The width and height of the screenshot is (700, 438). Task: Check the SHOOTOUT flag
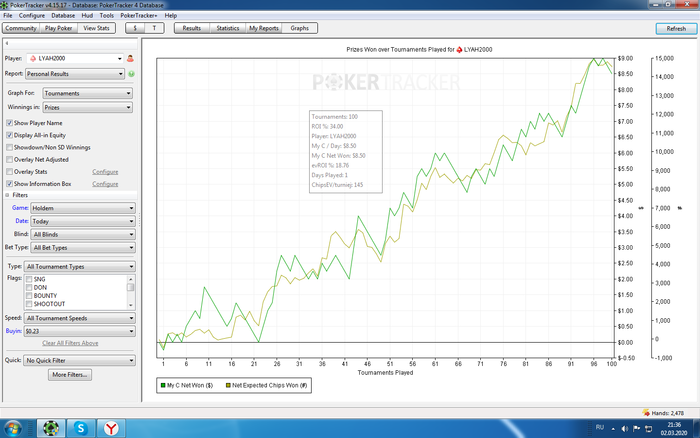click(29, 304)
